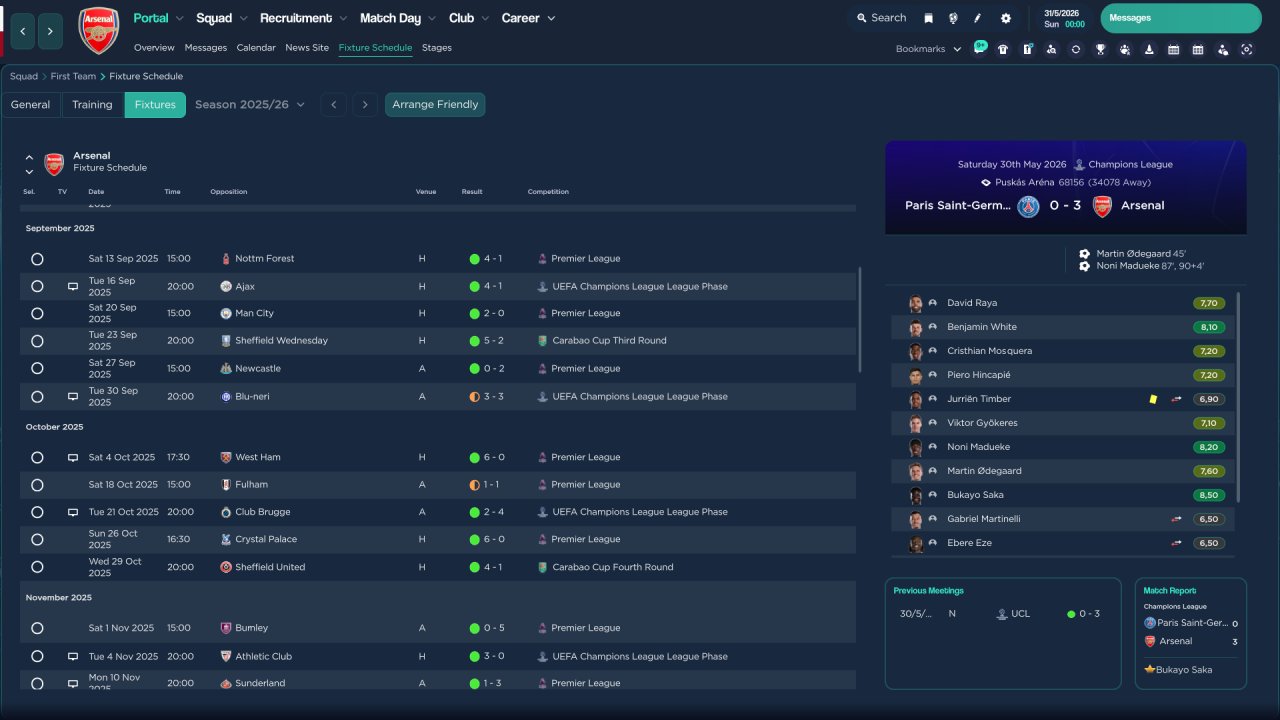Click the shirt icon in shortcuts bar

click(1003, 49)
